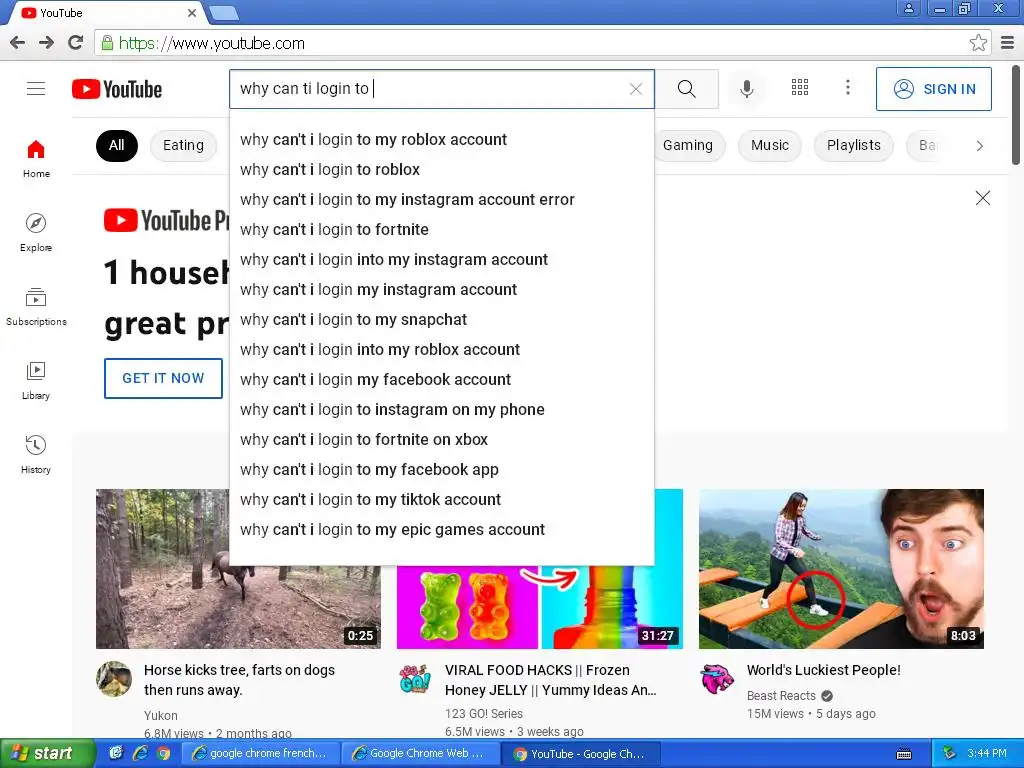
Task: Bookmark this page with the star icon
Action: pos(978,43)
